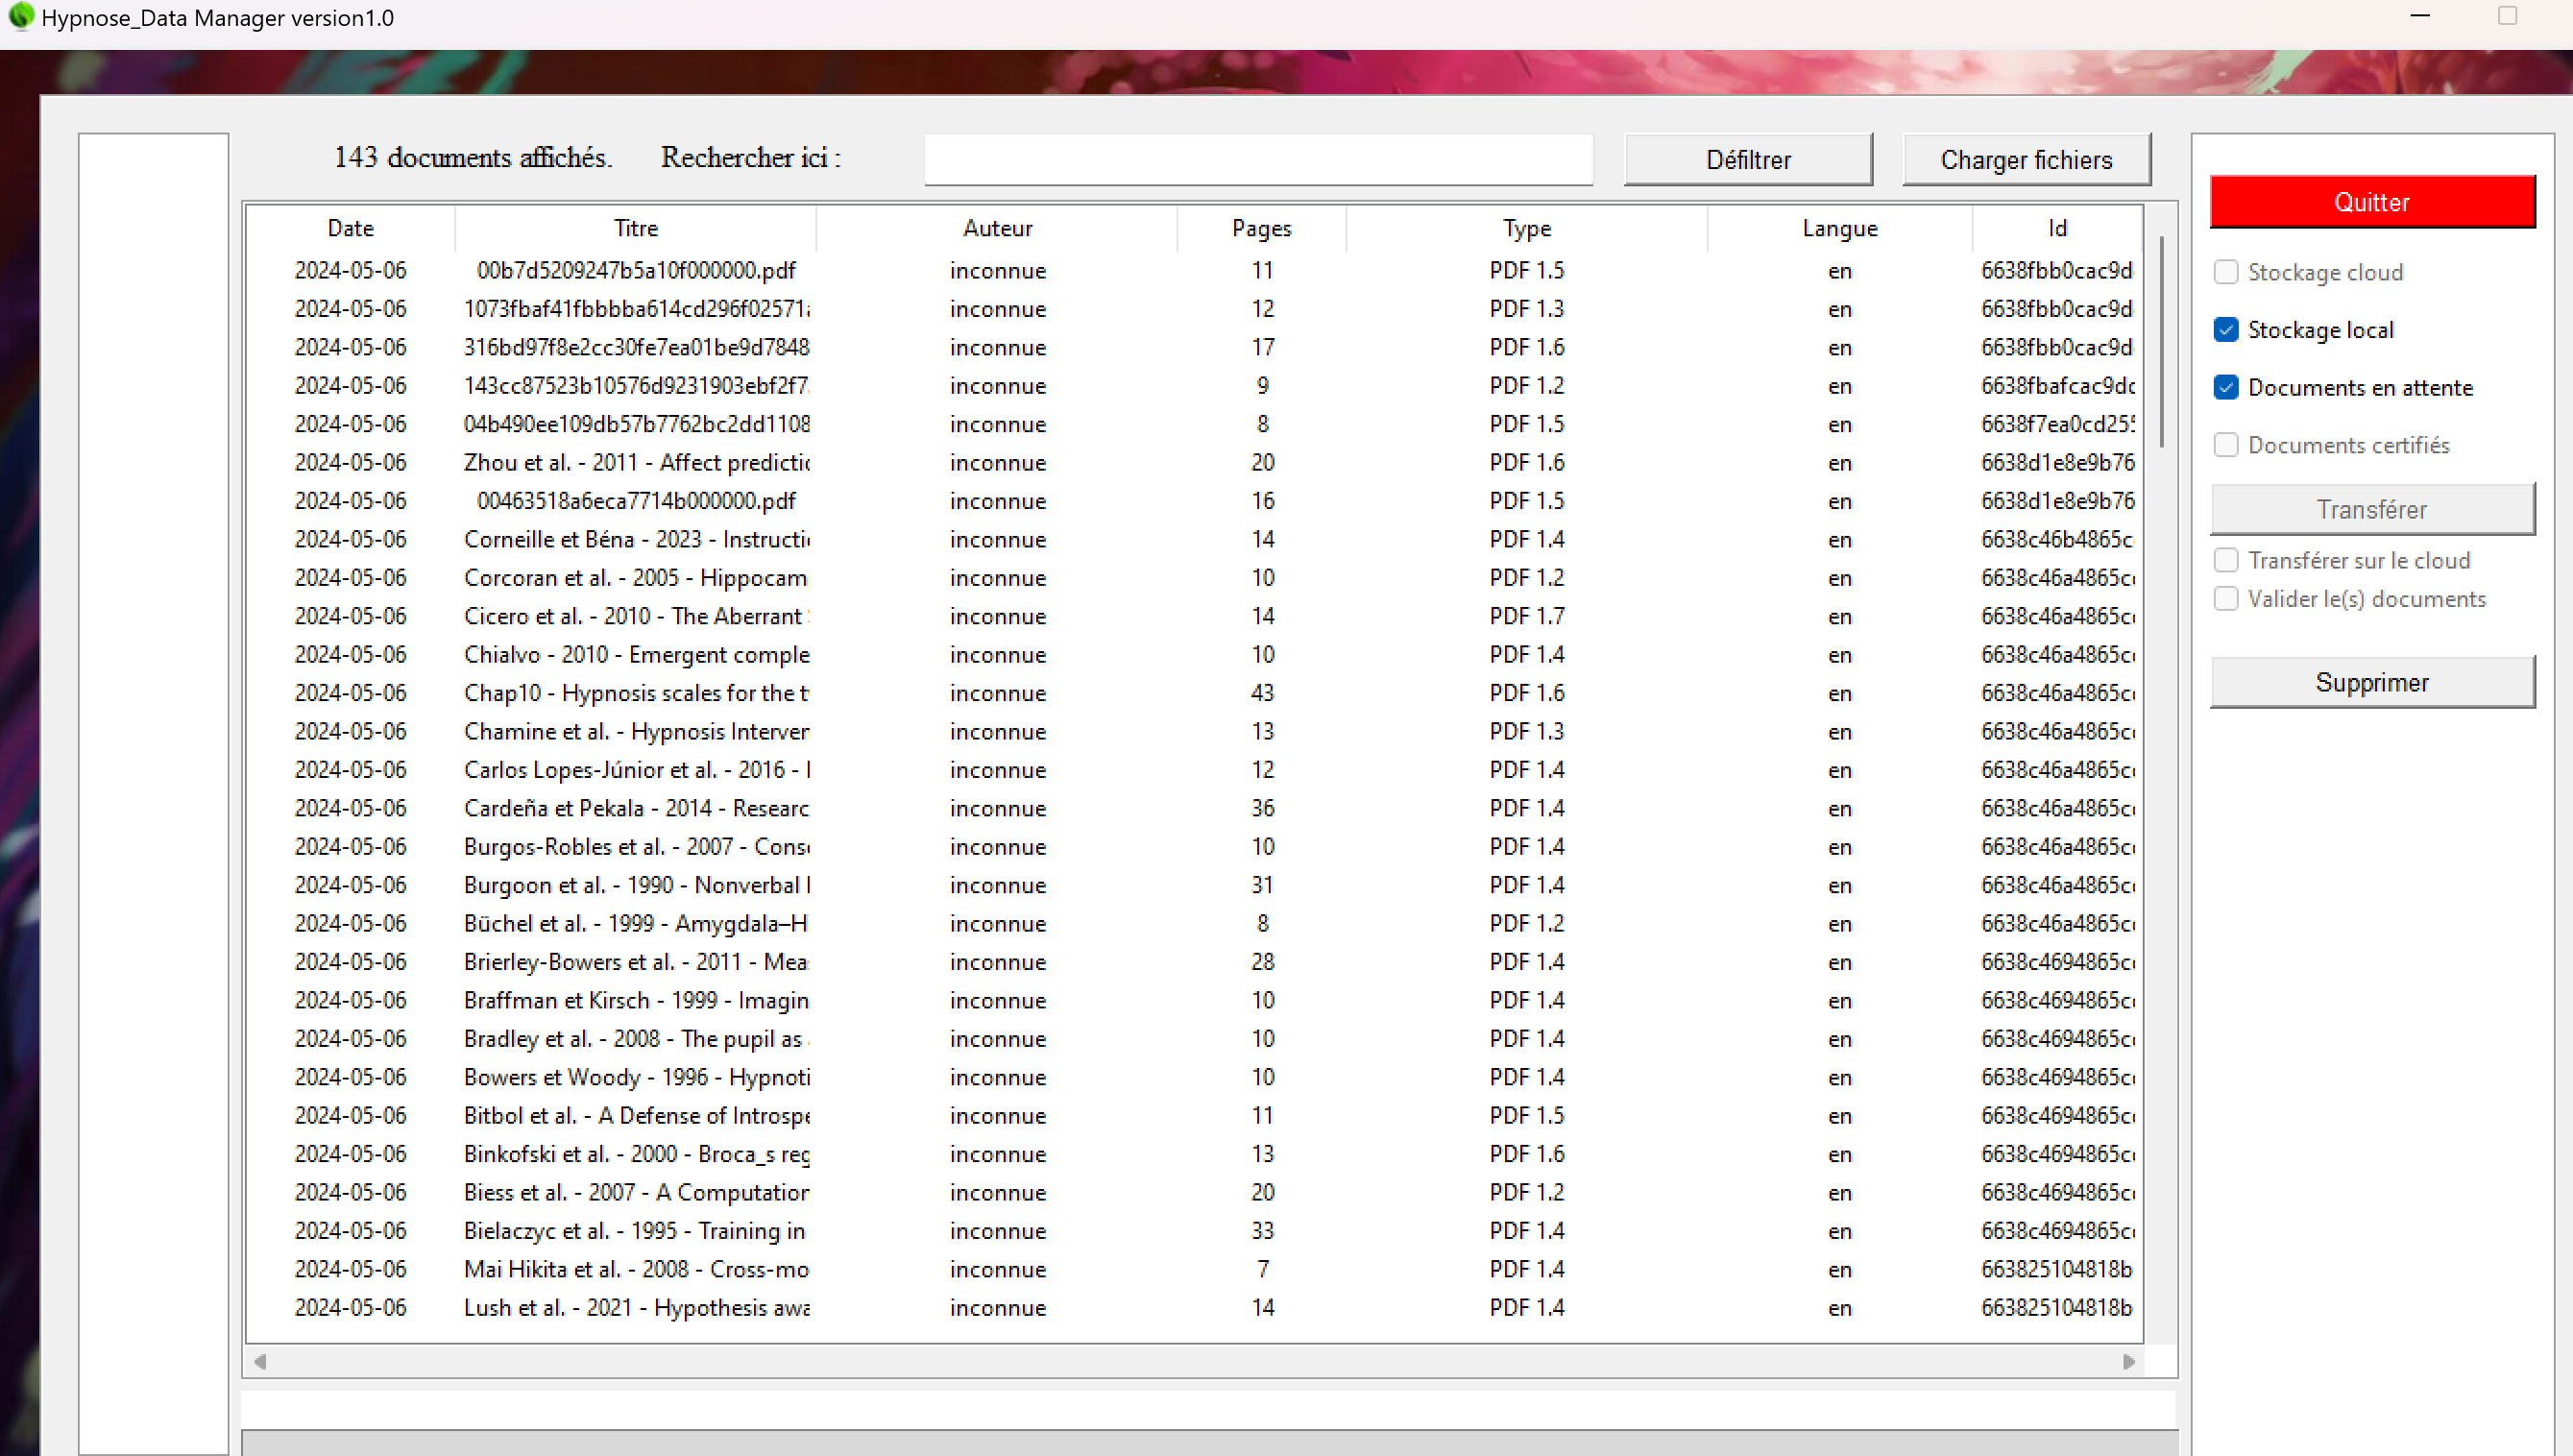The height and width of the screenshot is (1456, 2573).
Task: Maximize the Hypnose_Data Manager window
Action: (x=2507, y=16)
